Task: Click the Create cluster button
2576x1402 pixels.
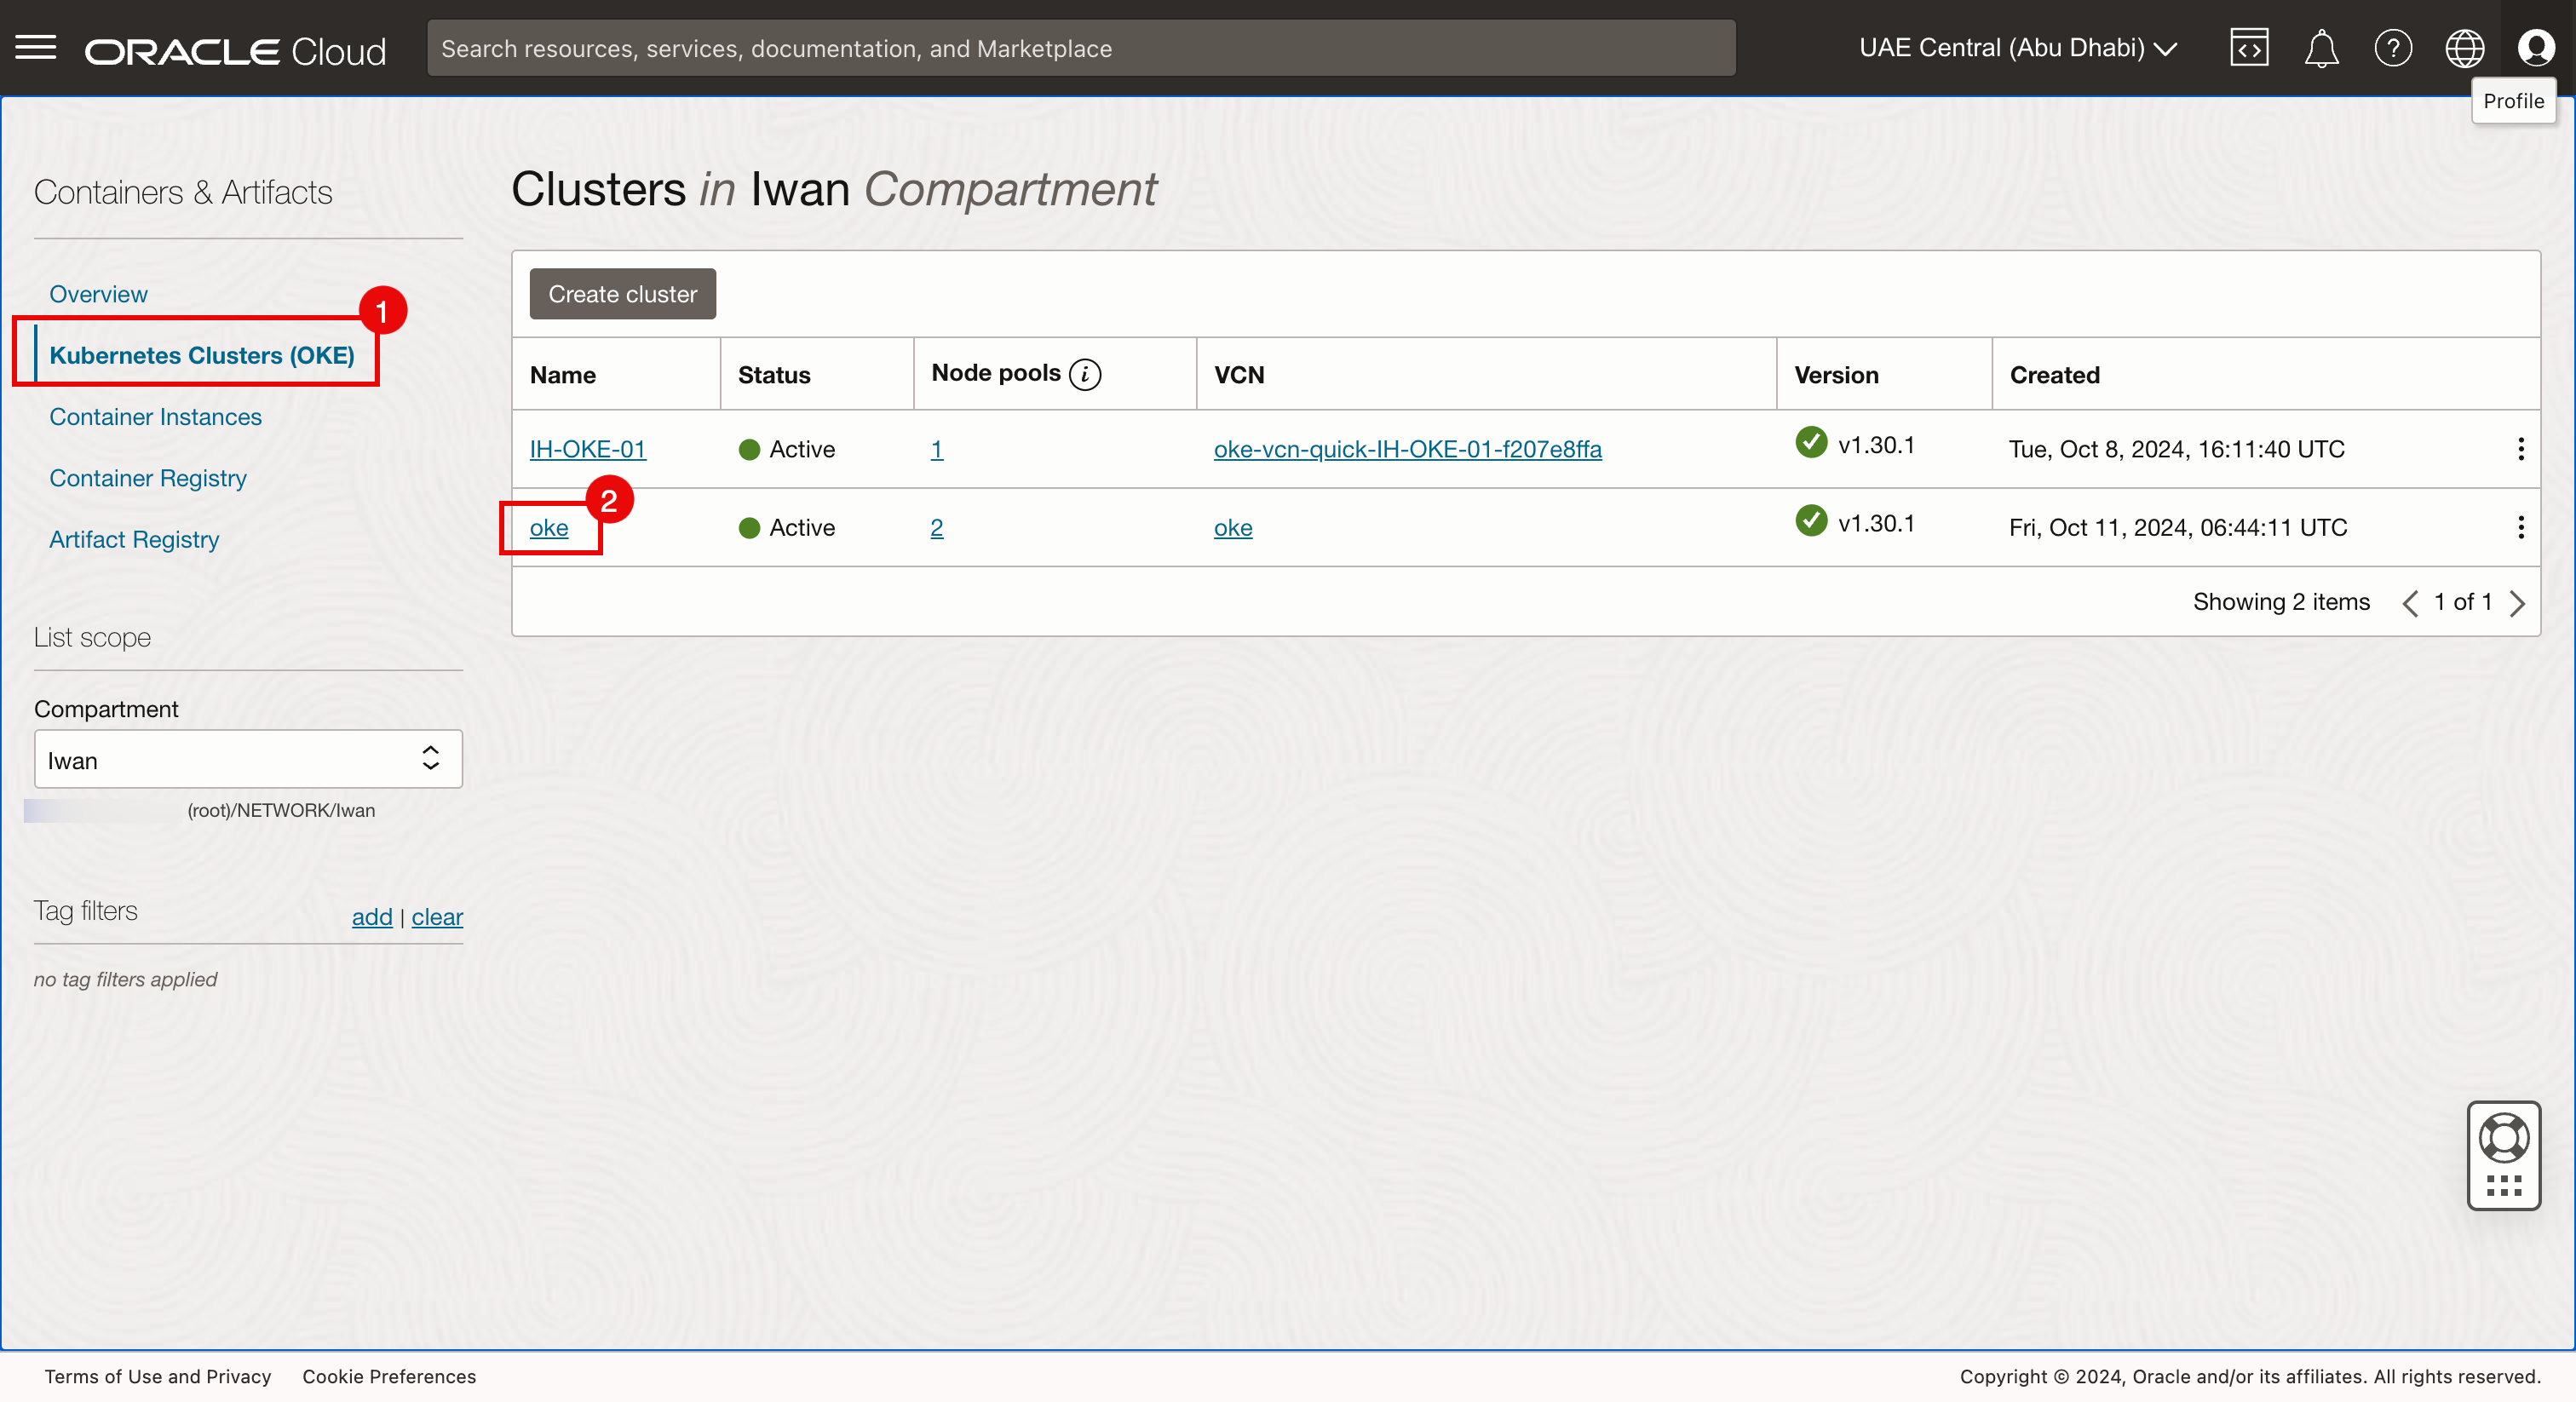Action: (x=622, y=294)
